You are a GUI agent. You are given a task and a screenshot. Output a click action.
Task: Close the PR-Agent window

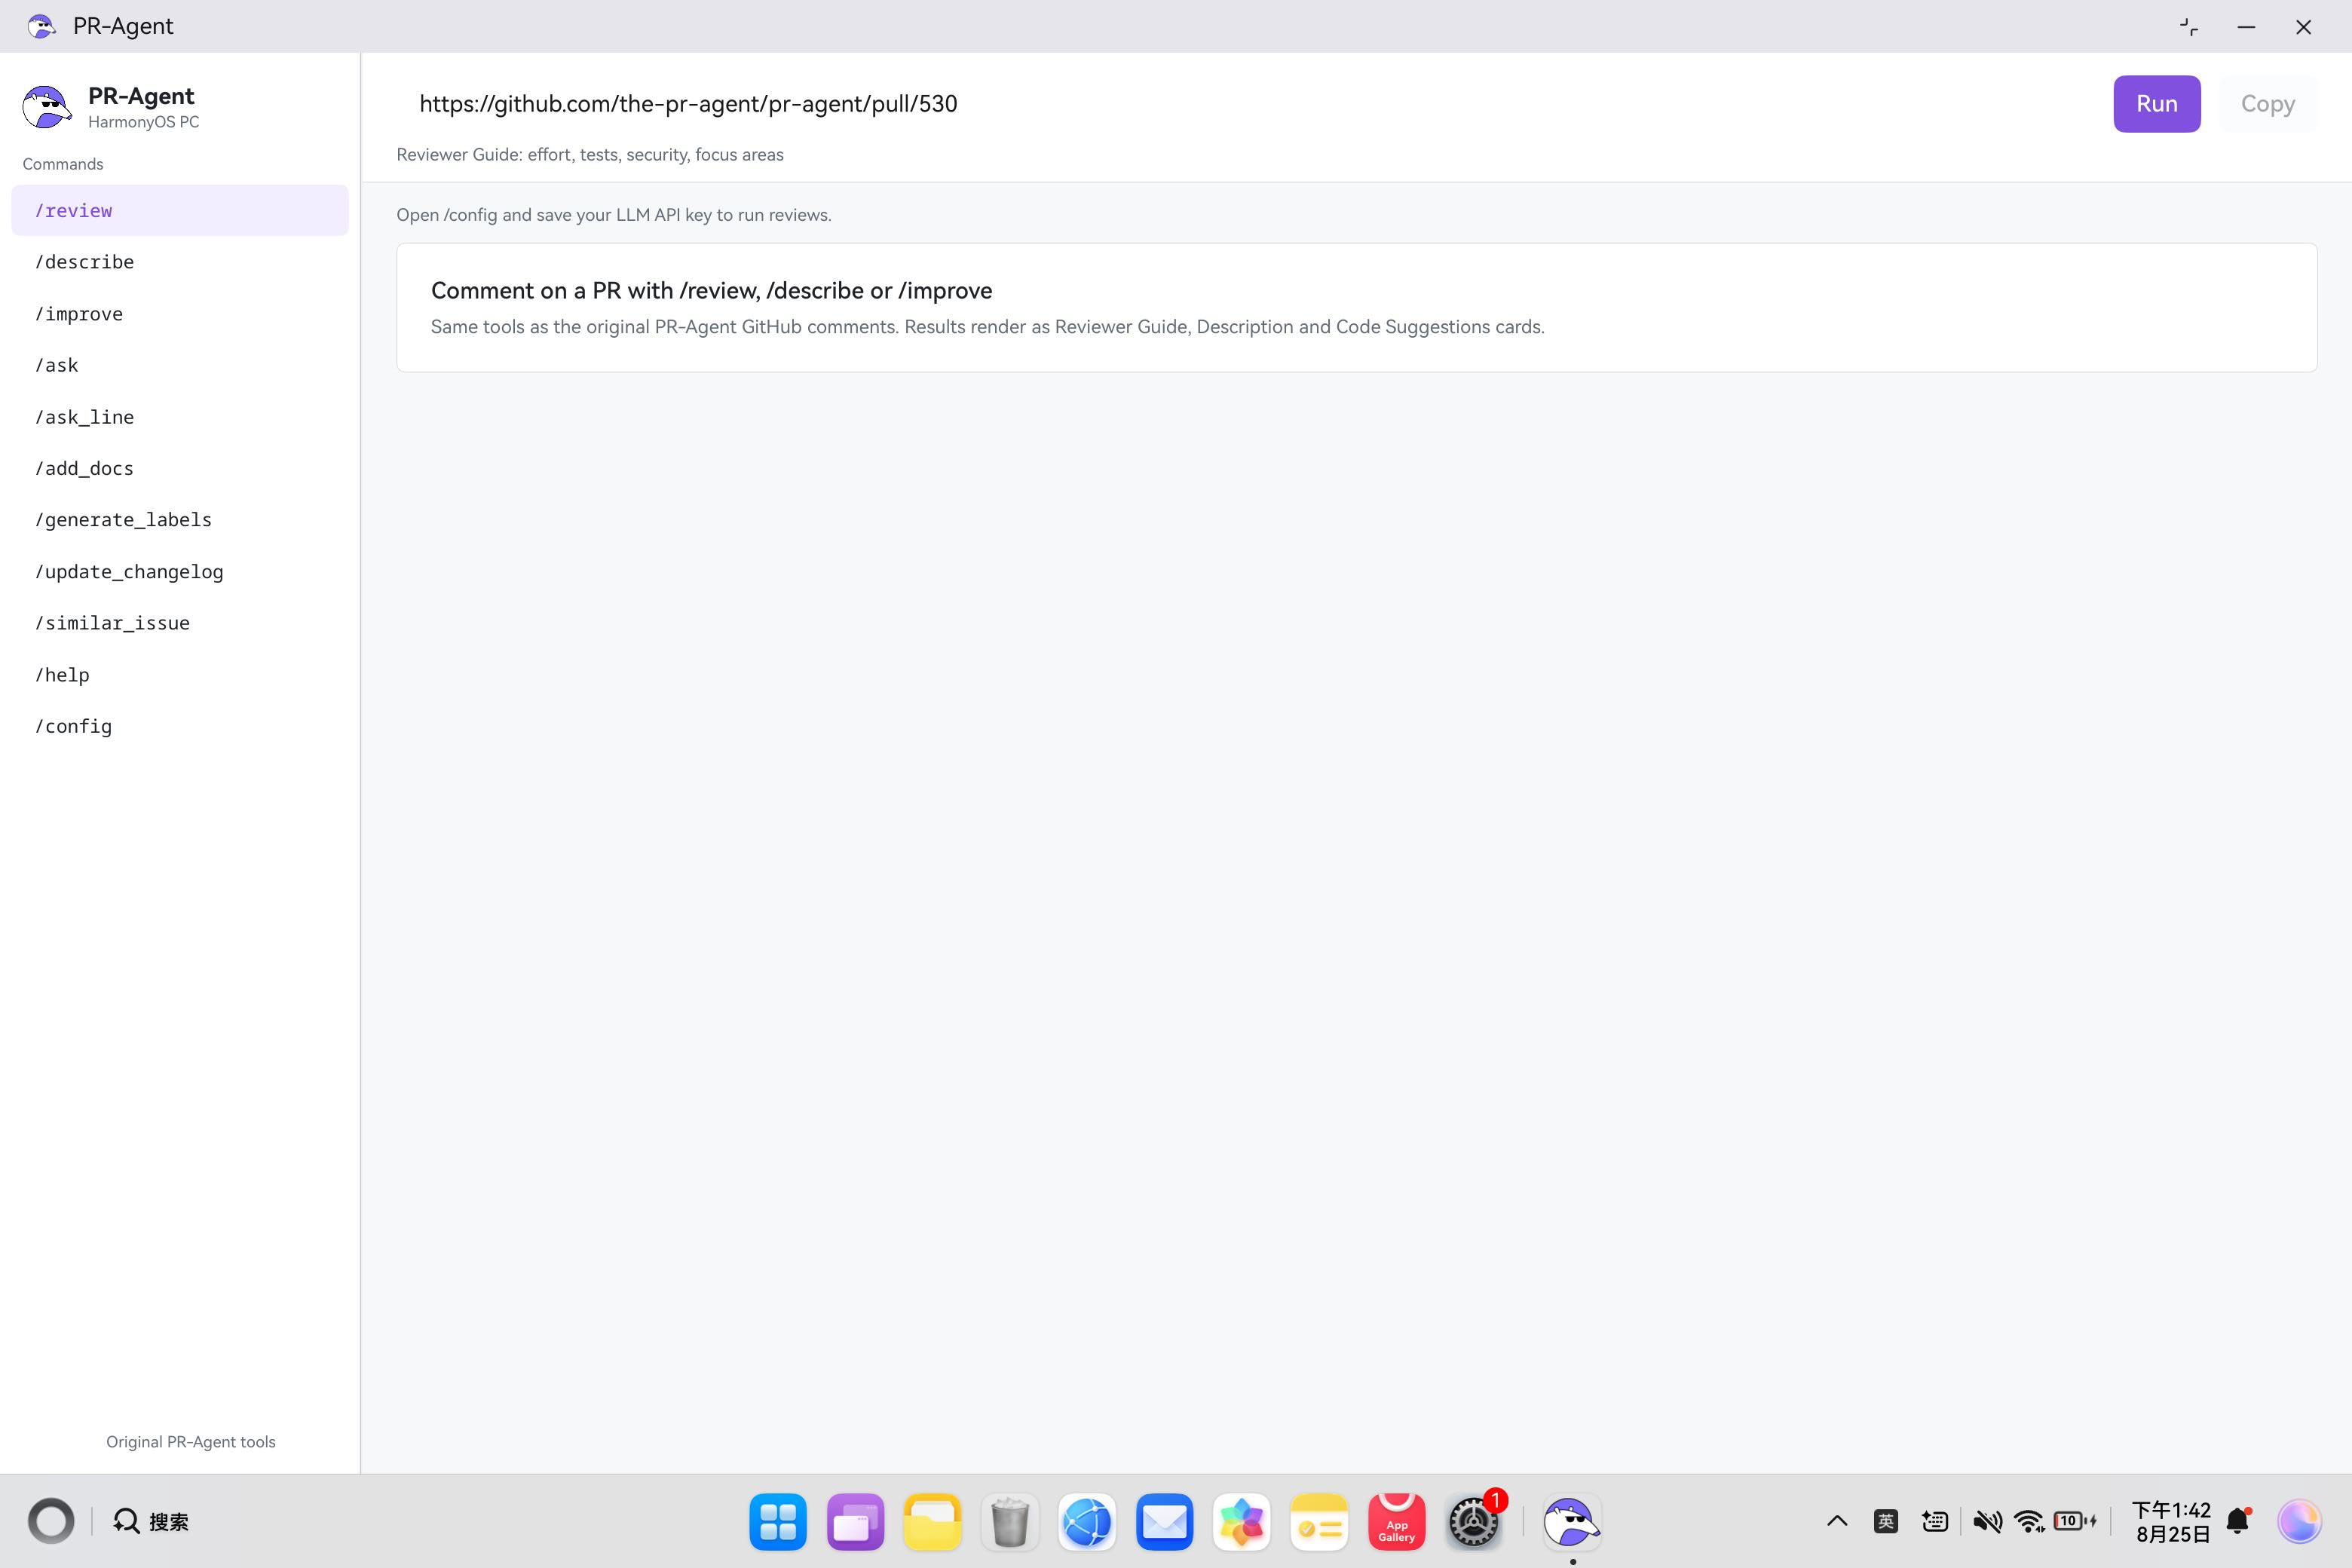[x=2303, y=27]
